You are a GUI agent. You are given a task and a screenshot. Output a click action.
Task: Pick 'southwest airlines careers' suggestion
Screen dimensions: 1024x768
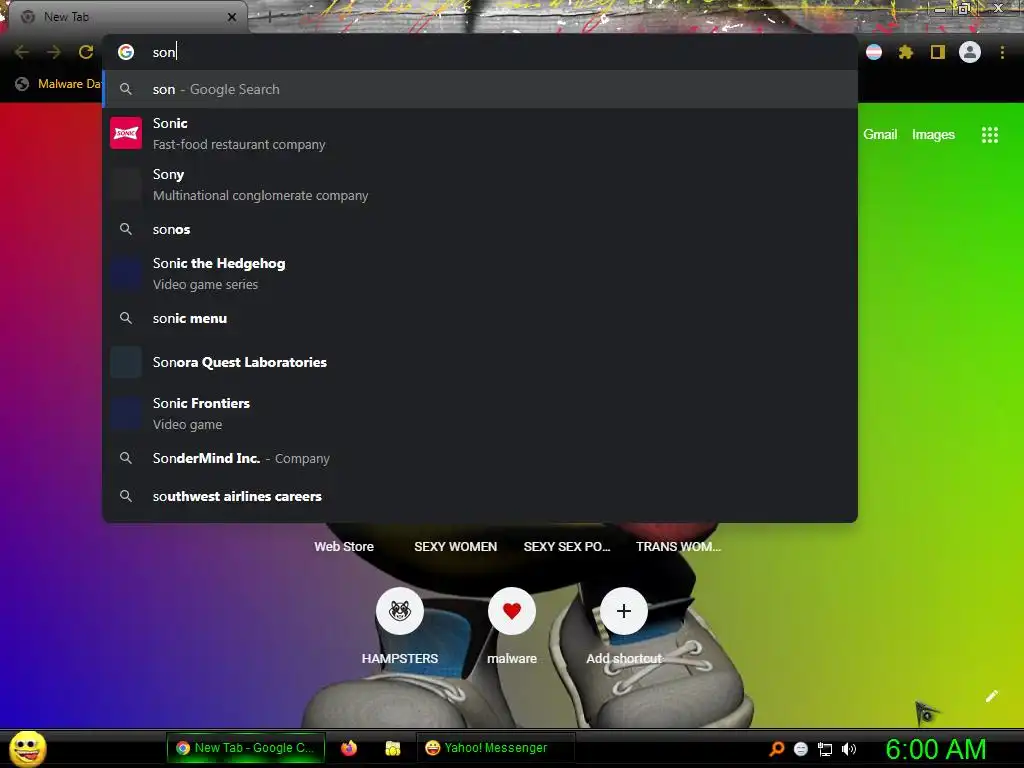480,496
